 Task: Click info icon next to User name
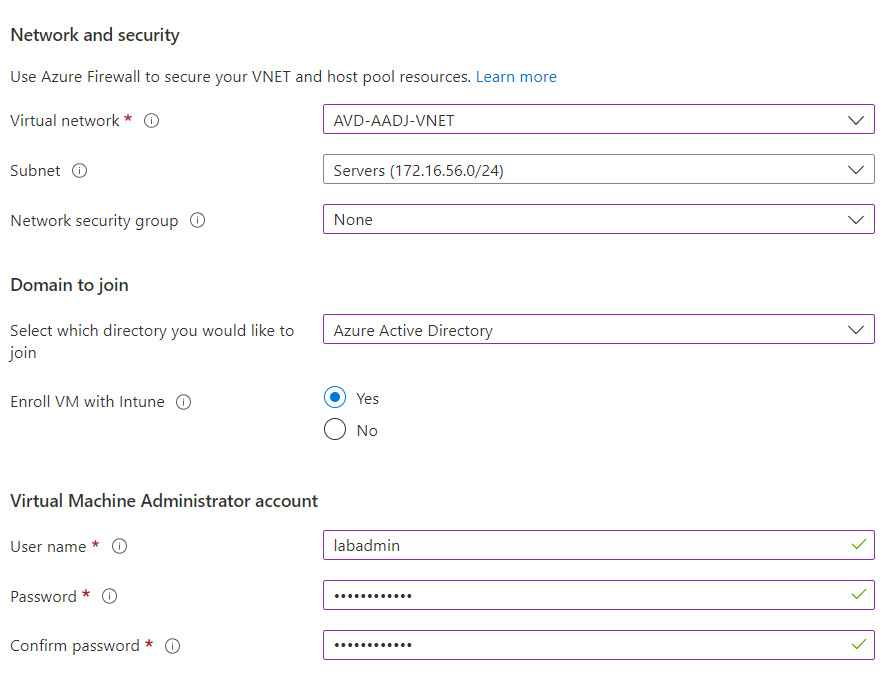pos(119,547)
